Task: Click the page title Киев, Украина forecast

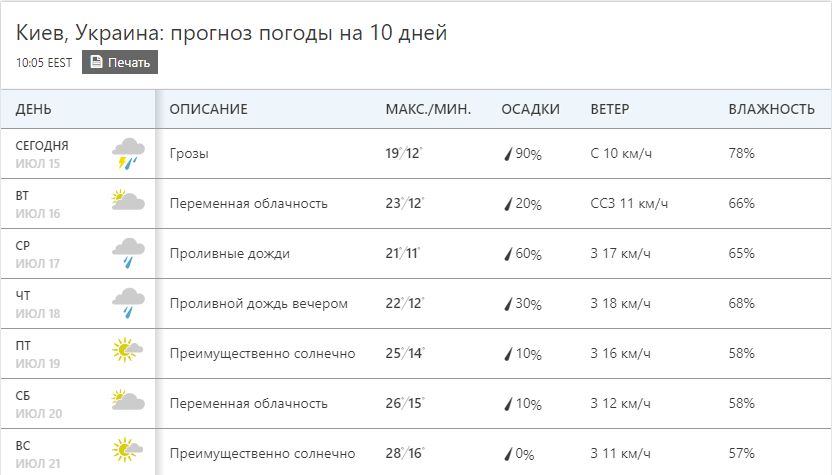Action: point(231,33)
